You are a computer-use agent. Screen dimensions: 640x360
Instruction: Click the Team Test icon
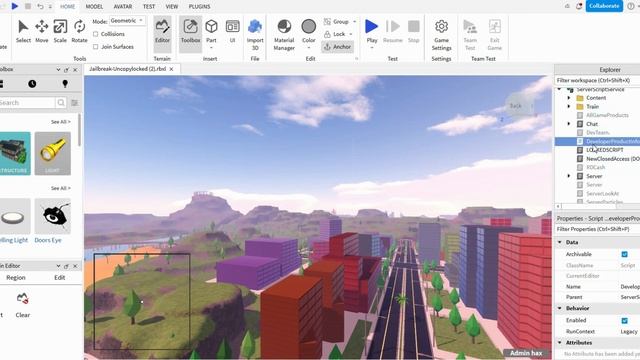tap(470, 34)
